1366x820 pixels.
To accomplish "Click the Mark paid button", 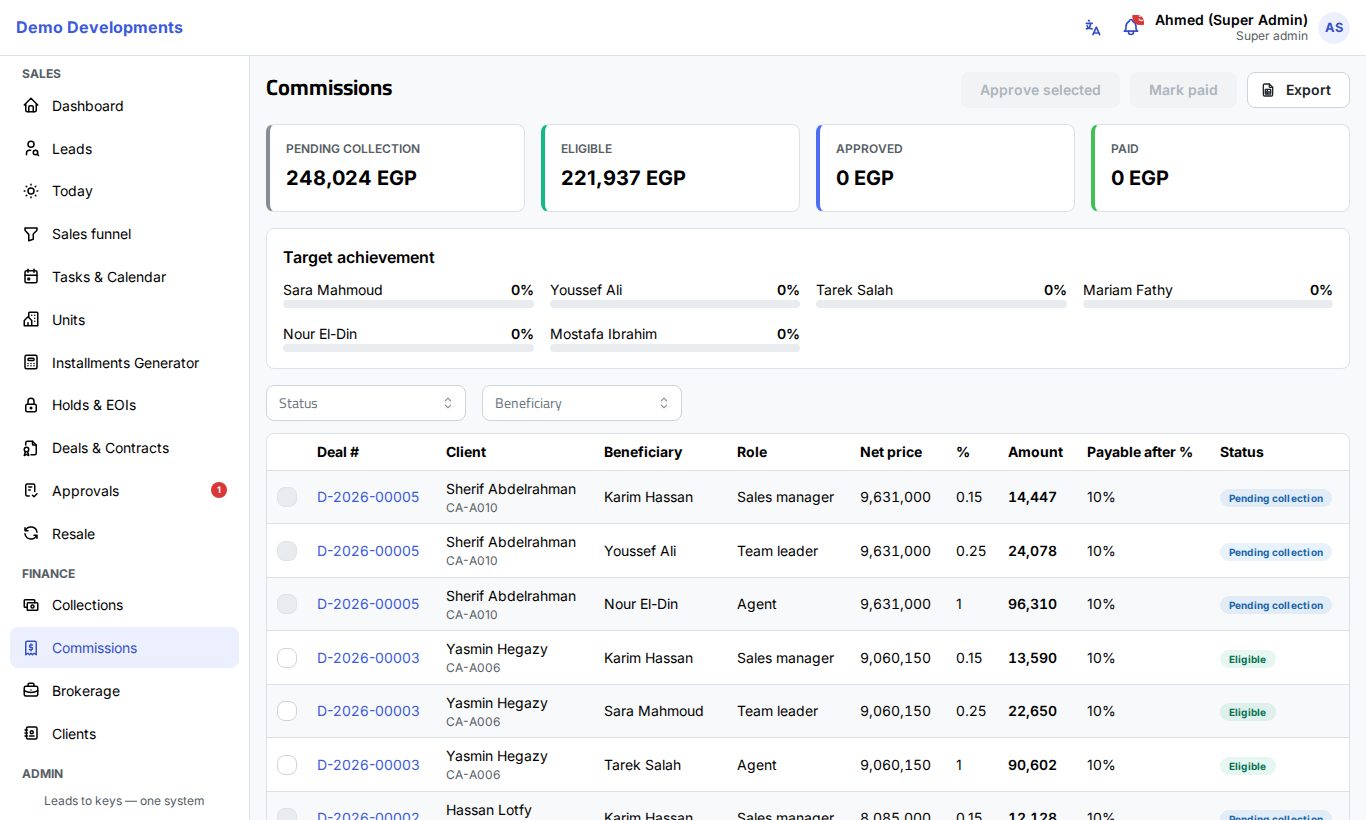I will coord(1183,90).
